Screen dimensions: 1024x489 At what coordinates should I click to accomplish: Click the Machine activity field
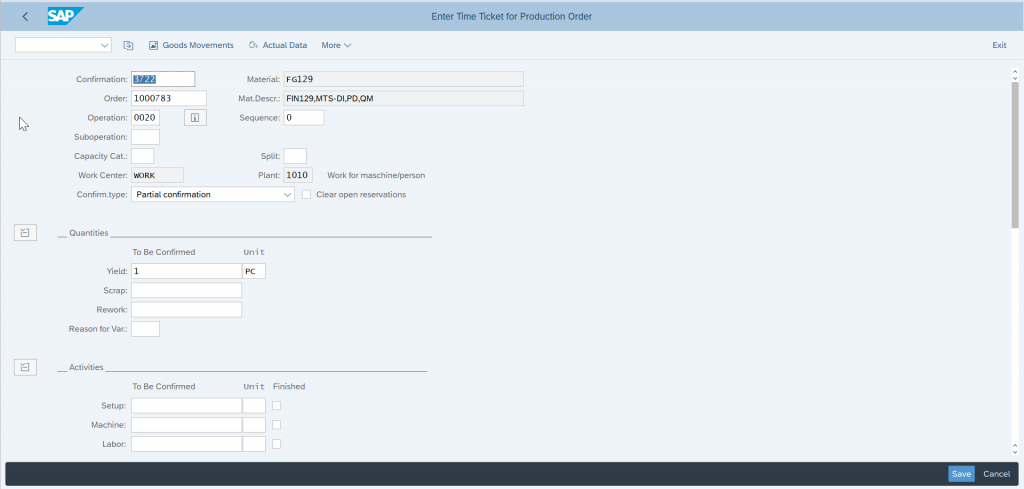tap(187, 425)
